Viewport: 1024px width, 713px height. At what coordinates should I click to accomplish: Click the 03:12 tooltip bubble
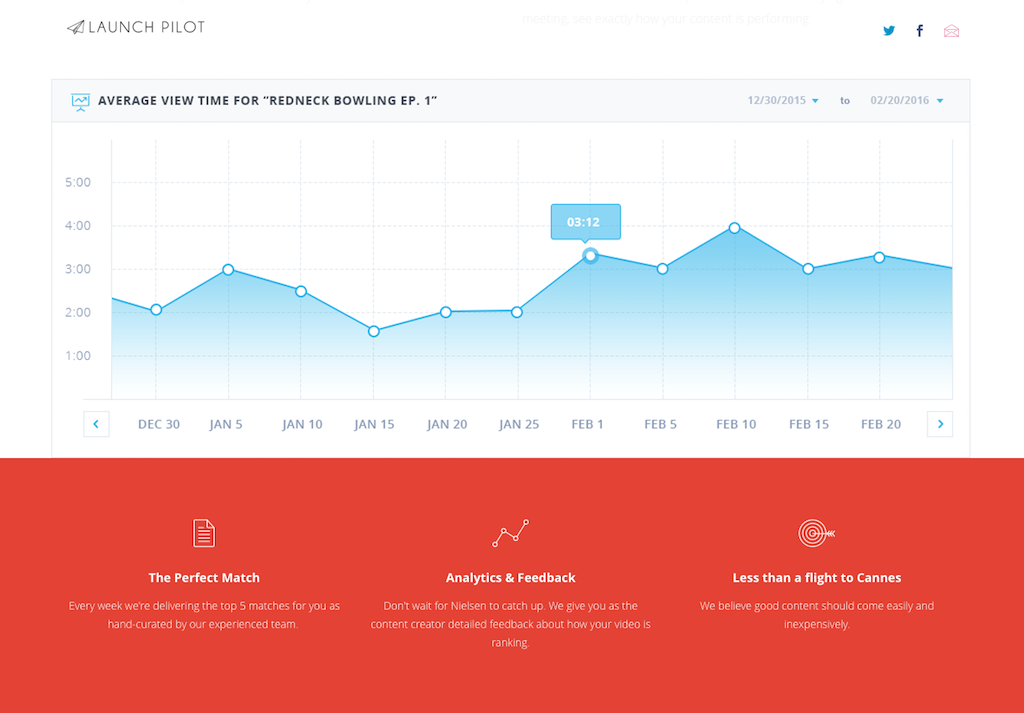(x=585, y=222)
